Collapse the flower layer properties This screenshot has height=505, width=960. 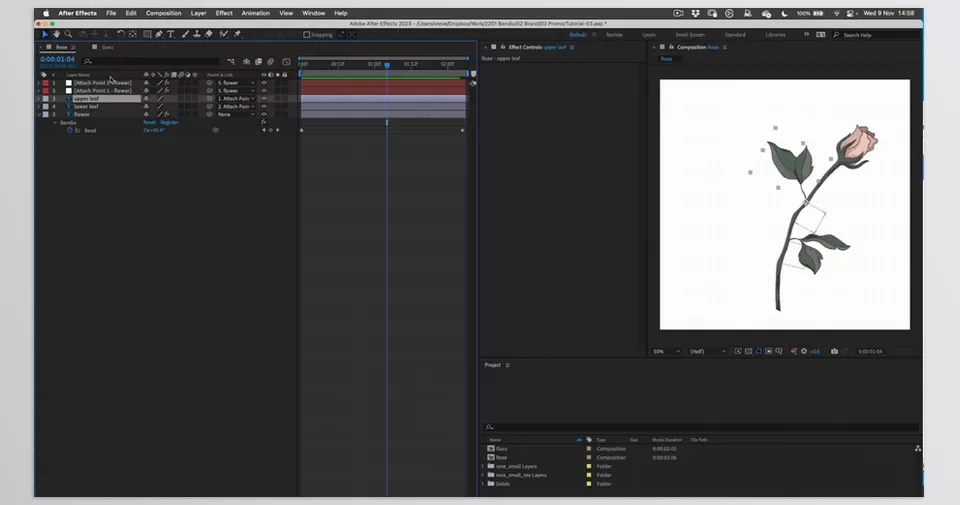tap(39, 114)
